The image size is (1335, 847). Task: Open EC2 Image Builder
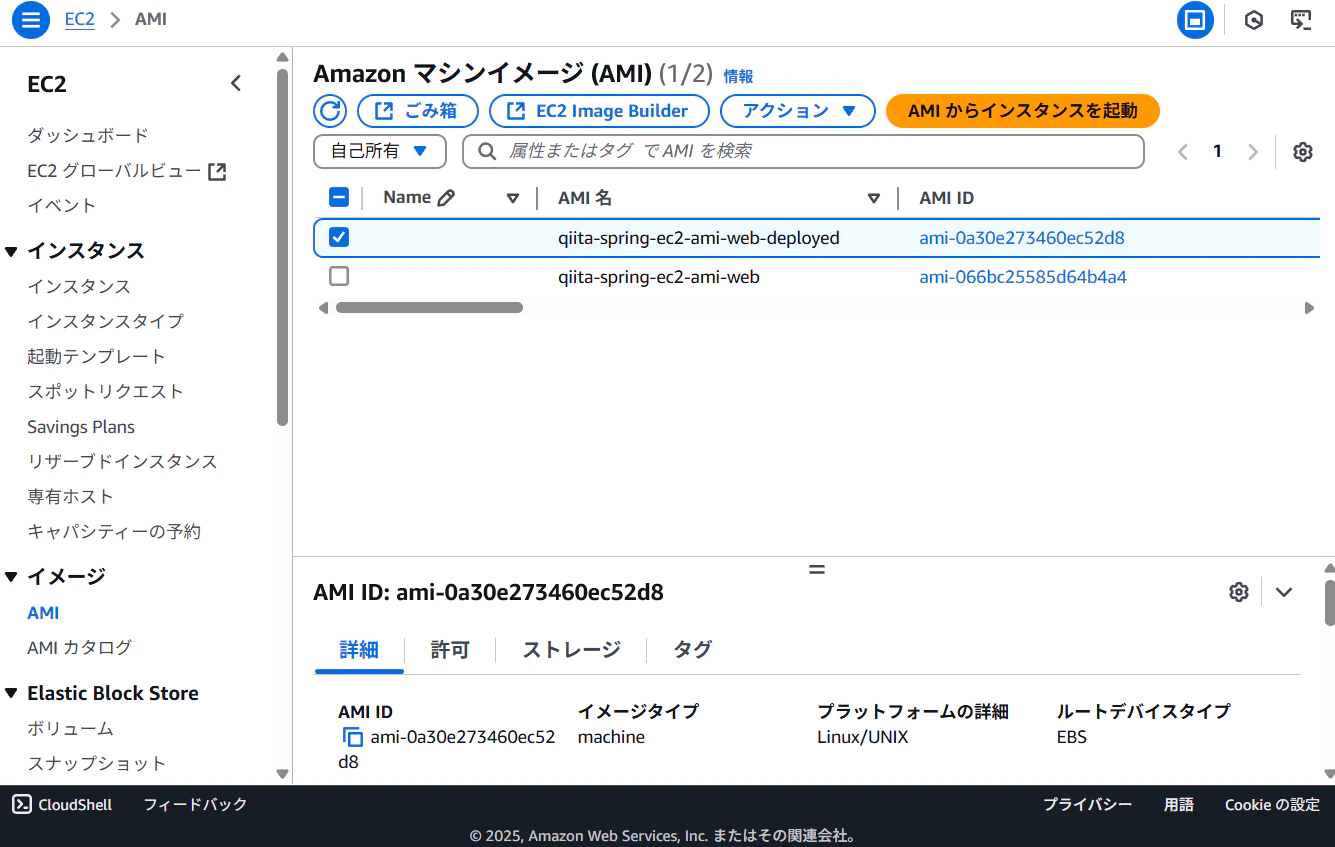click(x=599, y=111)
